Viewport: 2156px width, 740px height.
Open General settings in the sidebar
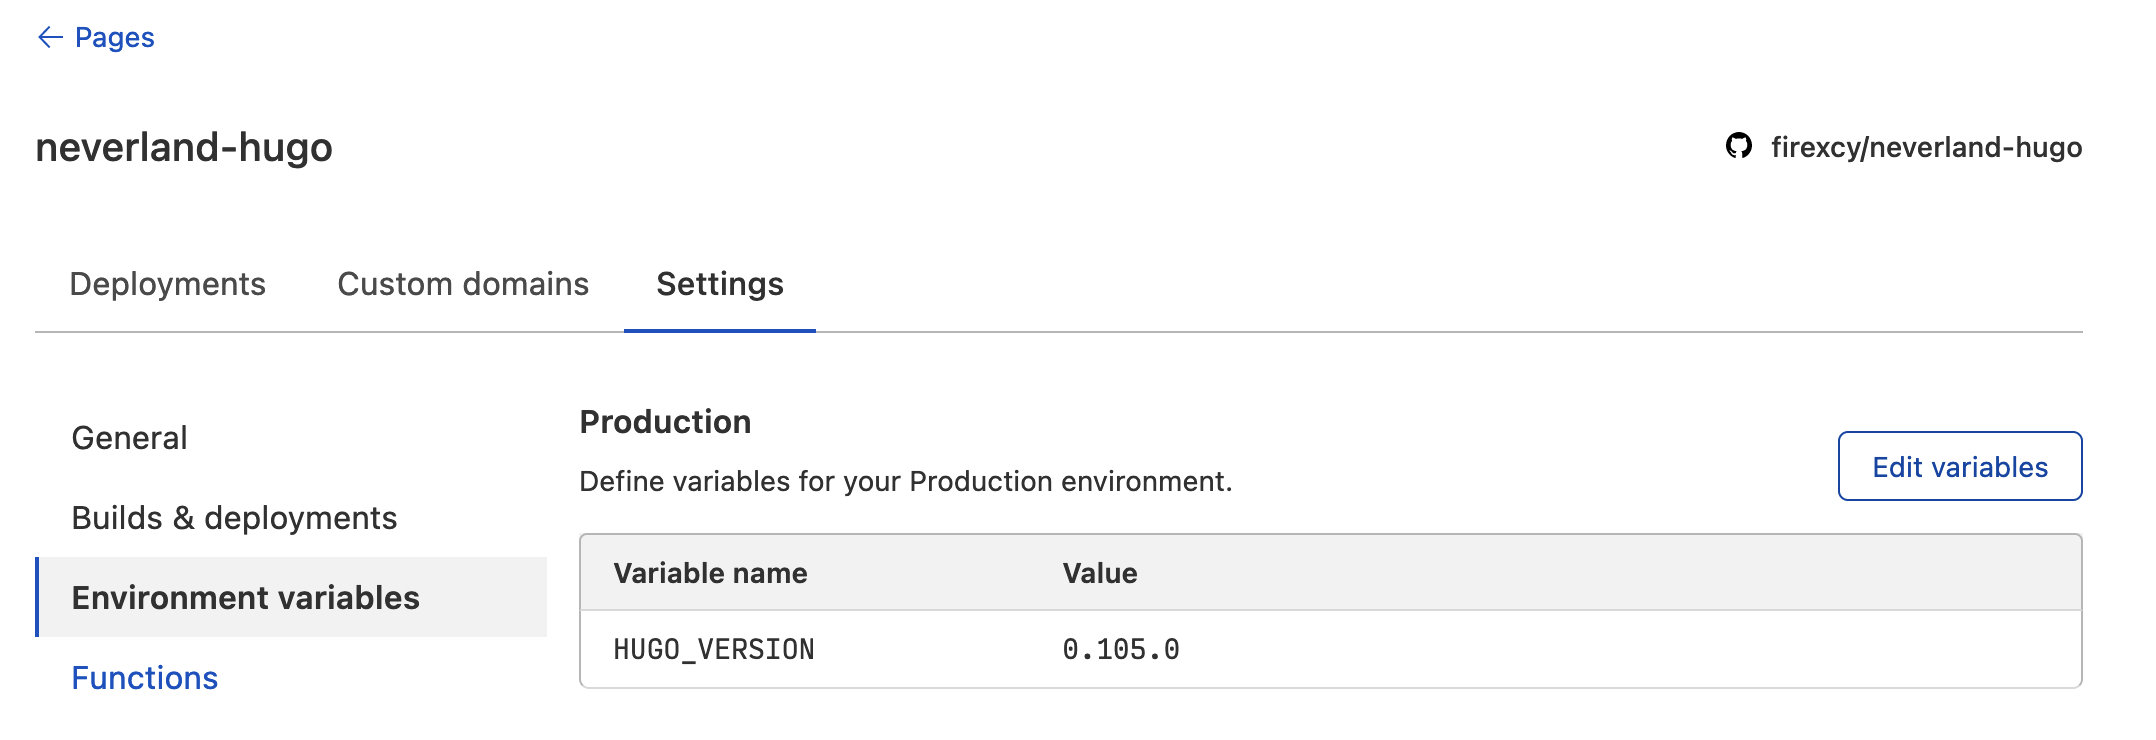(130, 438)
